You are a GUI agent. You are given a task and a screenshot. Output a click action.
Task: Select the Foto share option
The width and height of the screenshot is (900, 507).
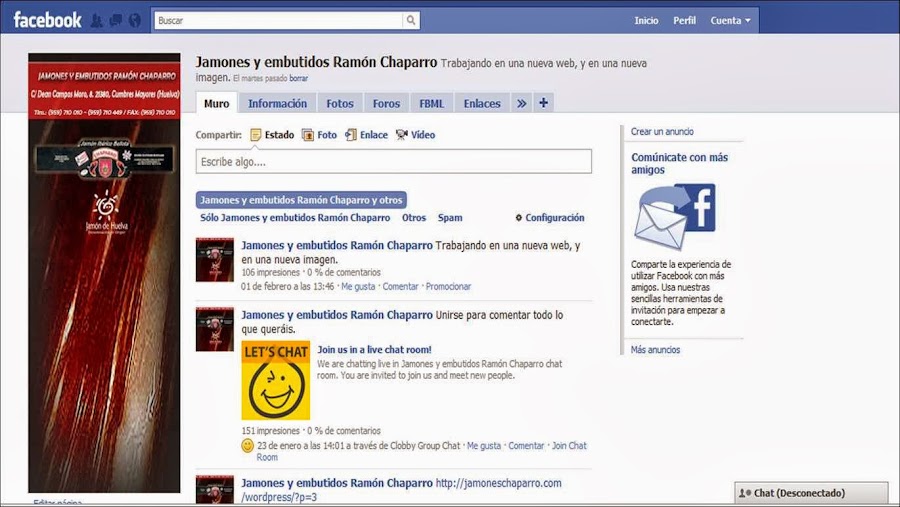[x=320, y=135]
